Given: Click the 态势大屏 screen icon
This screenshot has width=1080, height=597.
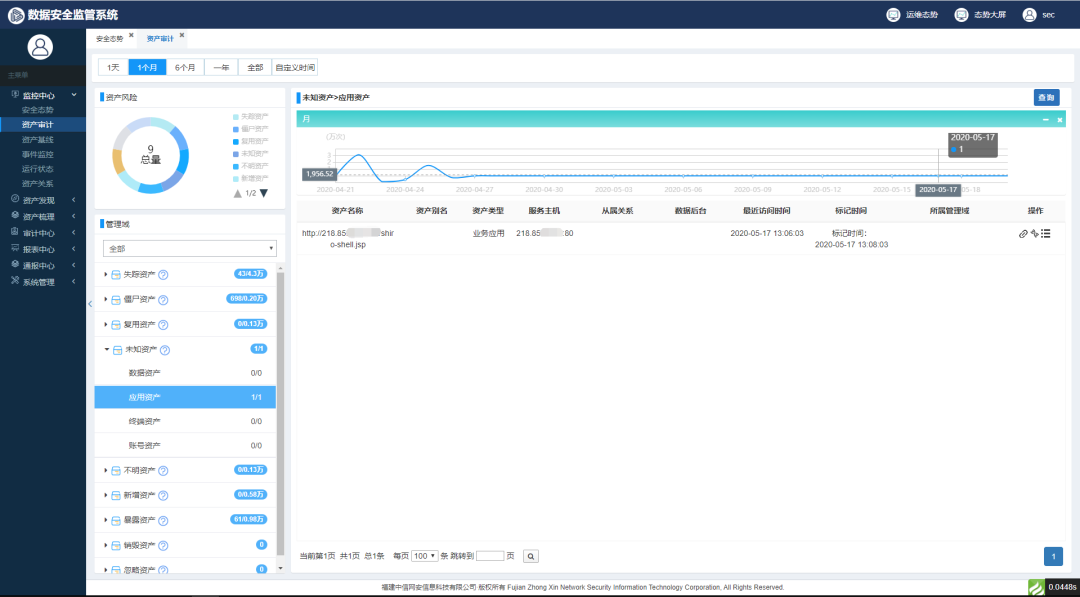Looking at the screenshot, I should 961,14.
